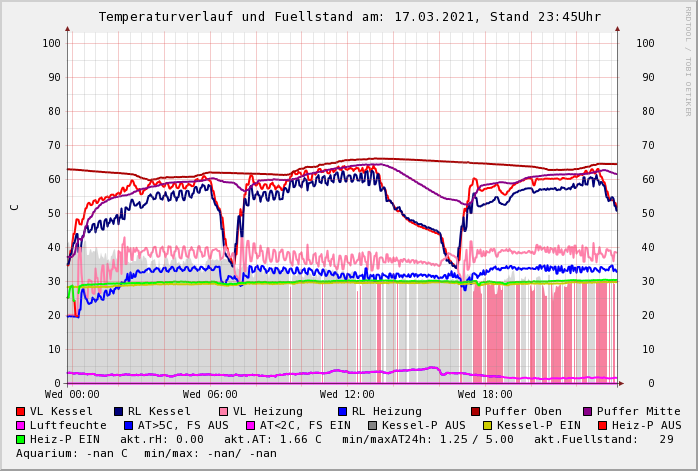Click the red VL Kessel legend swatch
Image resolution: width=698 pixels, height=471 pixels.
coord(20,411)
